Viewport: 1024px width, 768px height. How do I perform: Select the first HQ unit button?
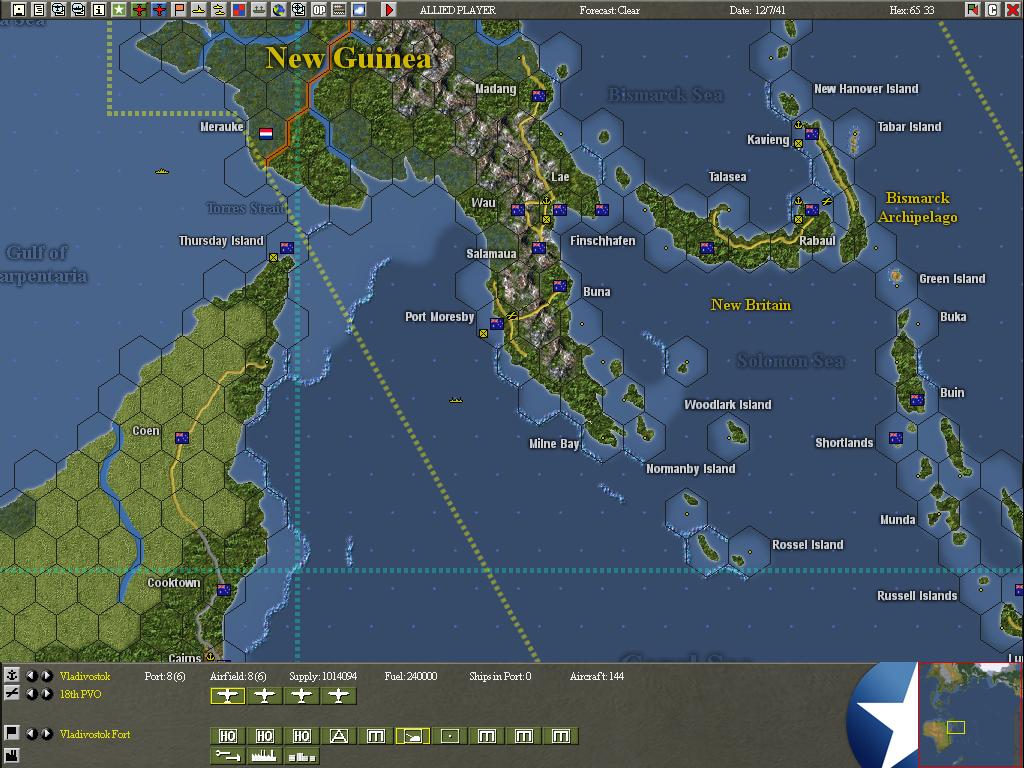(227, 736)
